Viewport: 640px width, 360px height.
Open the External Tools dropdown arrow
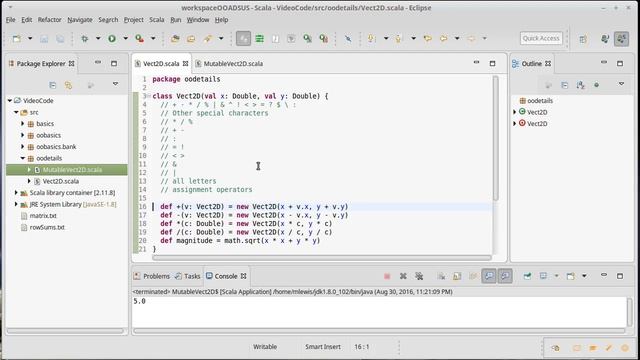pyautogui.click(x=153, y=38)
